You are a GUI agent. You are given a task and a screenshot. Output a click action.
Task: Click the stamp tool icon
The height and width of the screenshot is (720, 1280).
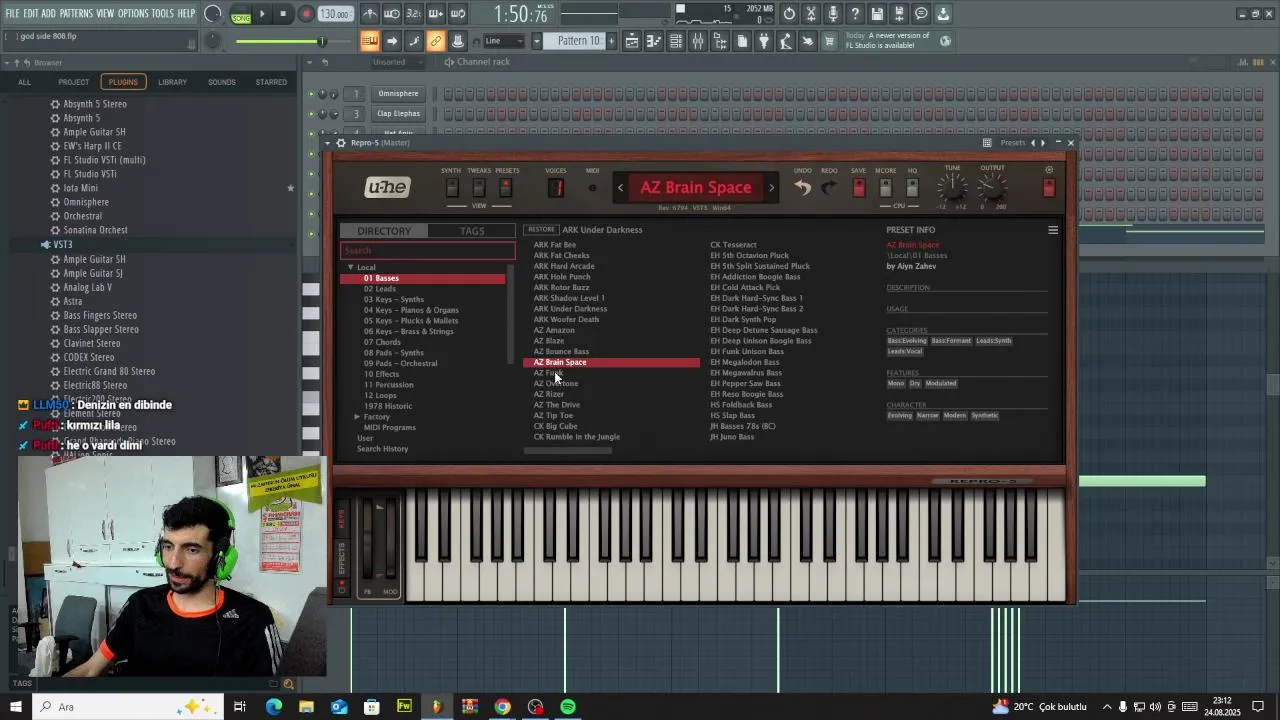click(457, 41)
